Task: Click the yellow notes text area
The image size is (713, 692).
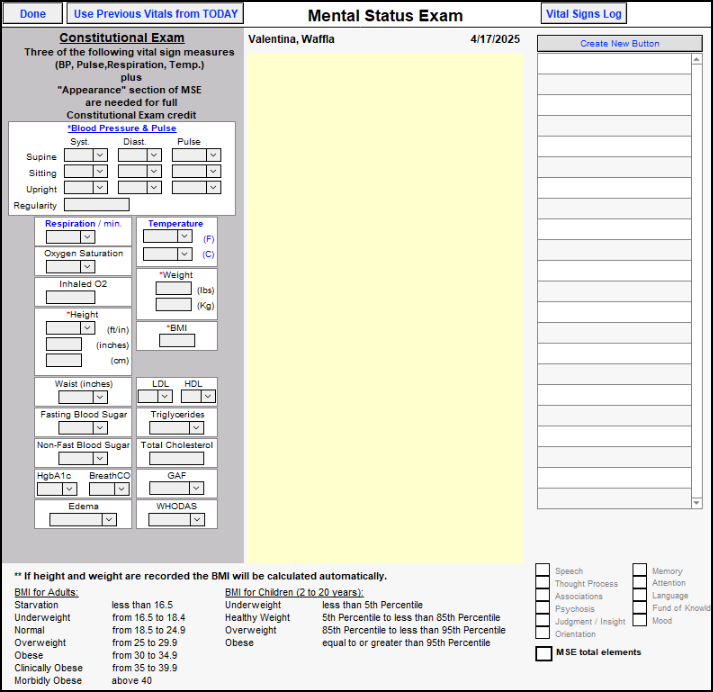Action: pos(384,300)
